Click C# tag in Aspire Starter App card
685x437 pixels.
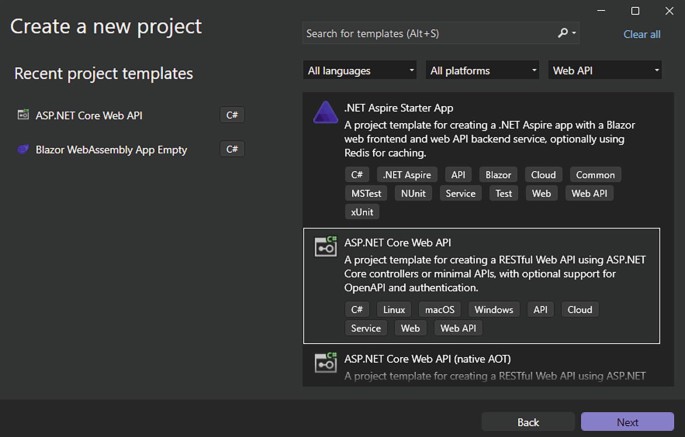[x=356, y=175]
